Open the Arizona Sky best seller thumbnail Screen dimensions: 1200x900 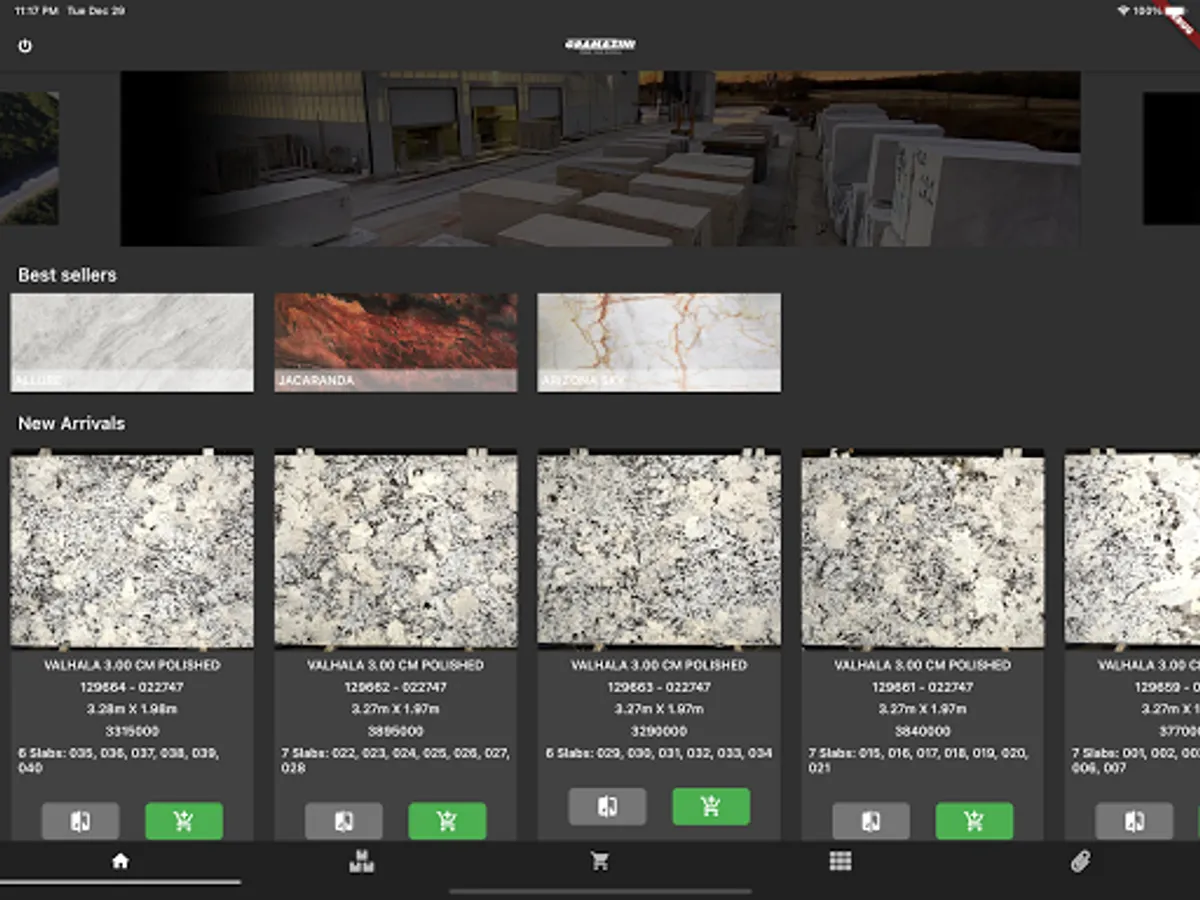(659, 342)
